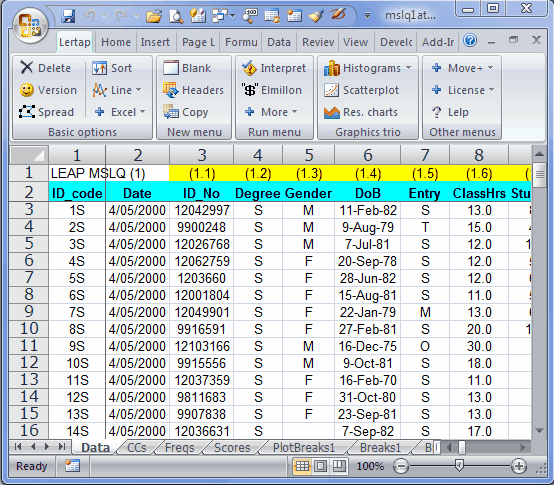The width and height of the screenshot is (554, 485).
Task: Expand the Undo history dropdown arrow
Action: (104, 16)
